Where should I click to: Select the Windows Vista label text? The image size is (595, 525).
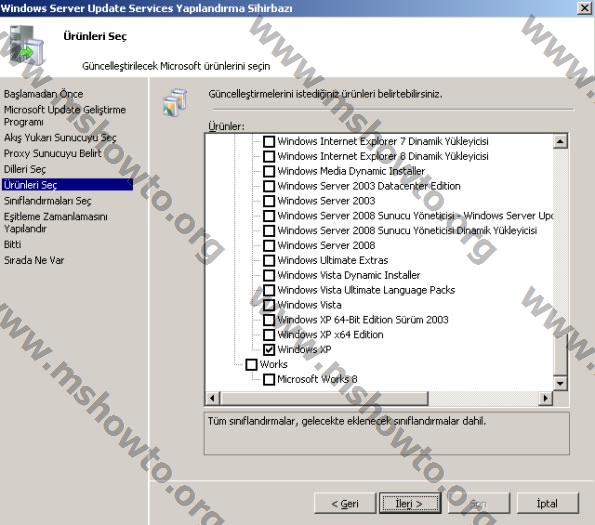click(x=309, y=305)
